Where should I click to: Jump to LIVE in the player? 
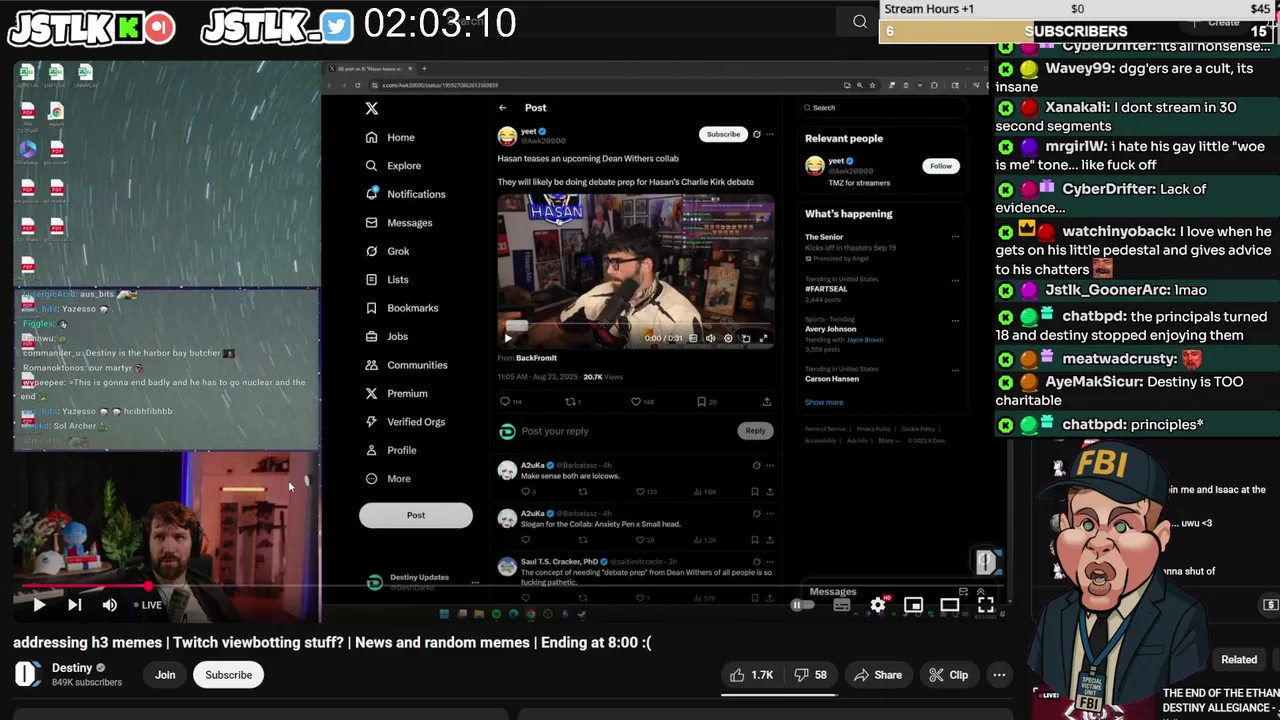click(x=147, y=605)
